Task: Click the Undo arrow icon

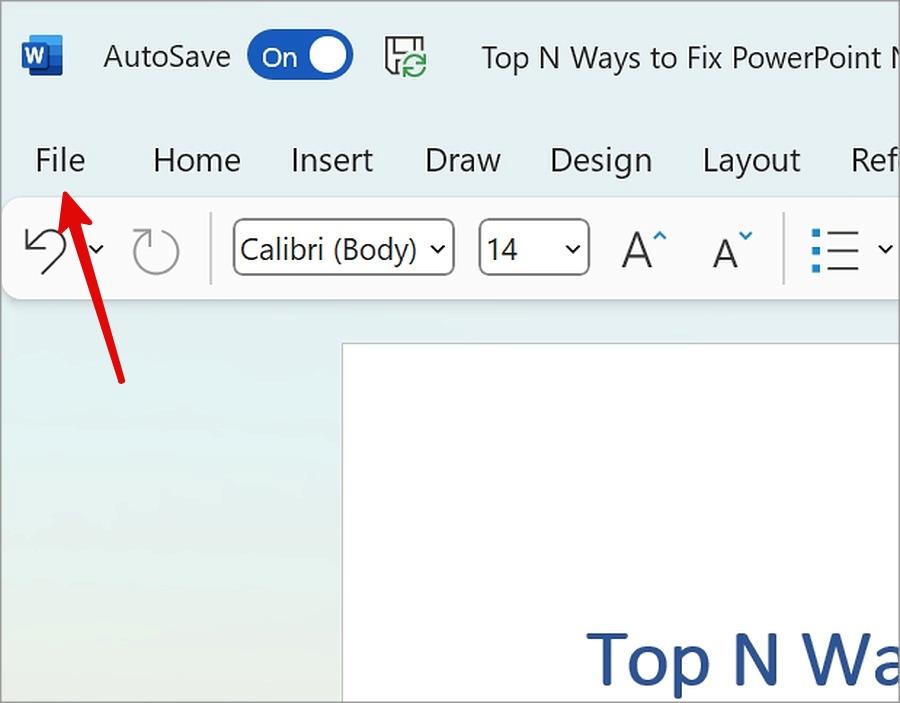Action: pyautogui.click(x=45, y=250)
